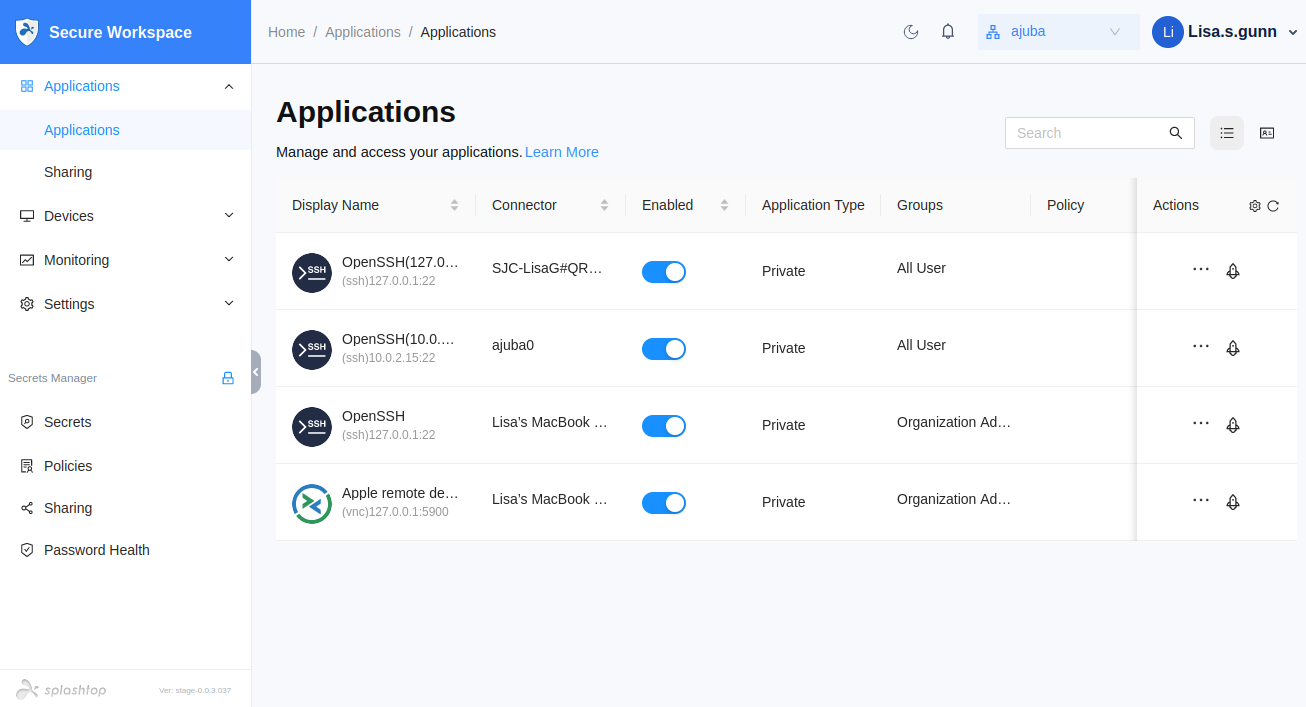Open more actions for OpenSSH(127.0… row

(x=1201, y=270)
